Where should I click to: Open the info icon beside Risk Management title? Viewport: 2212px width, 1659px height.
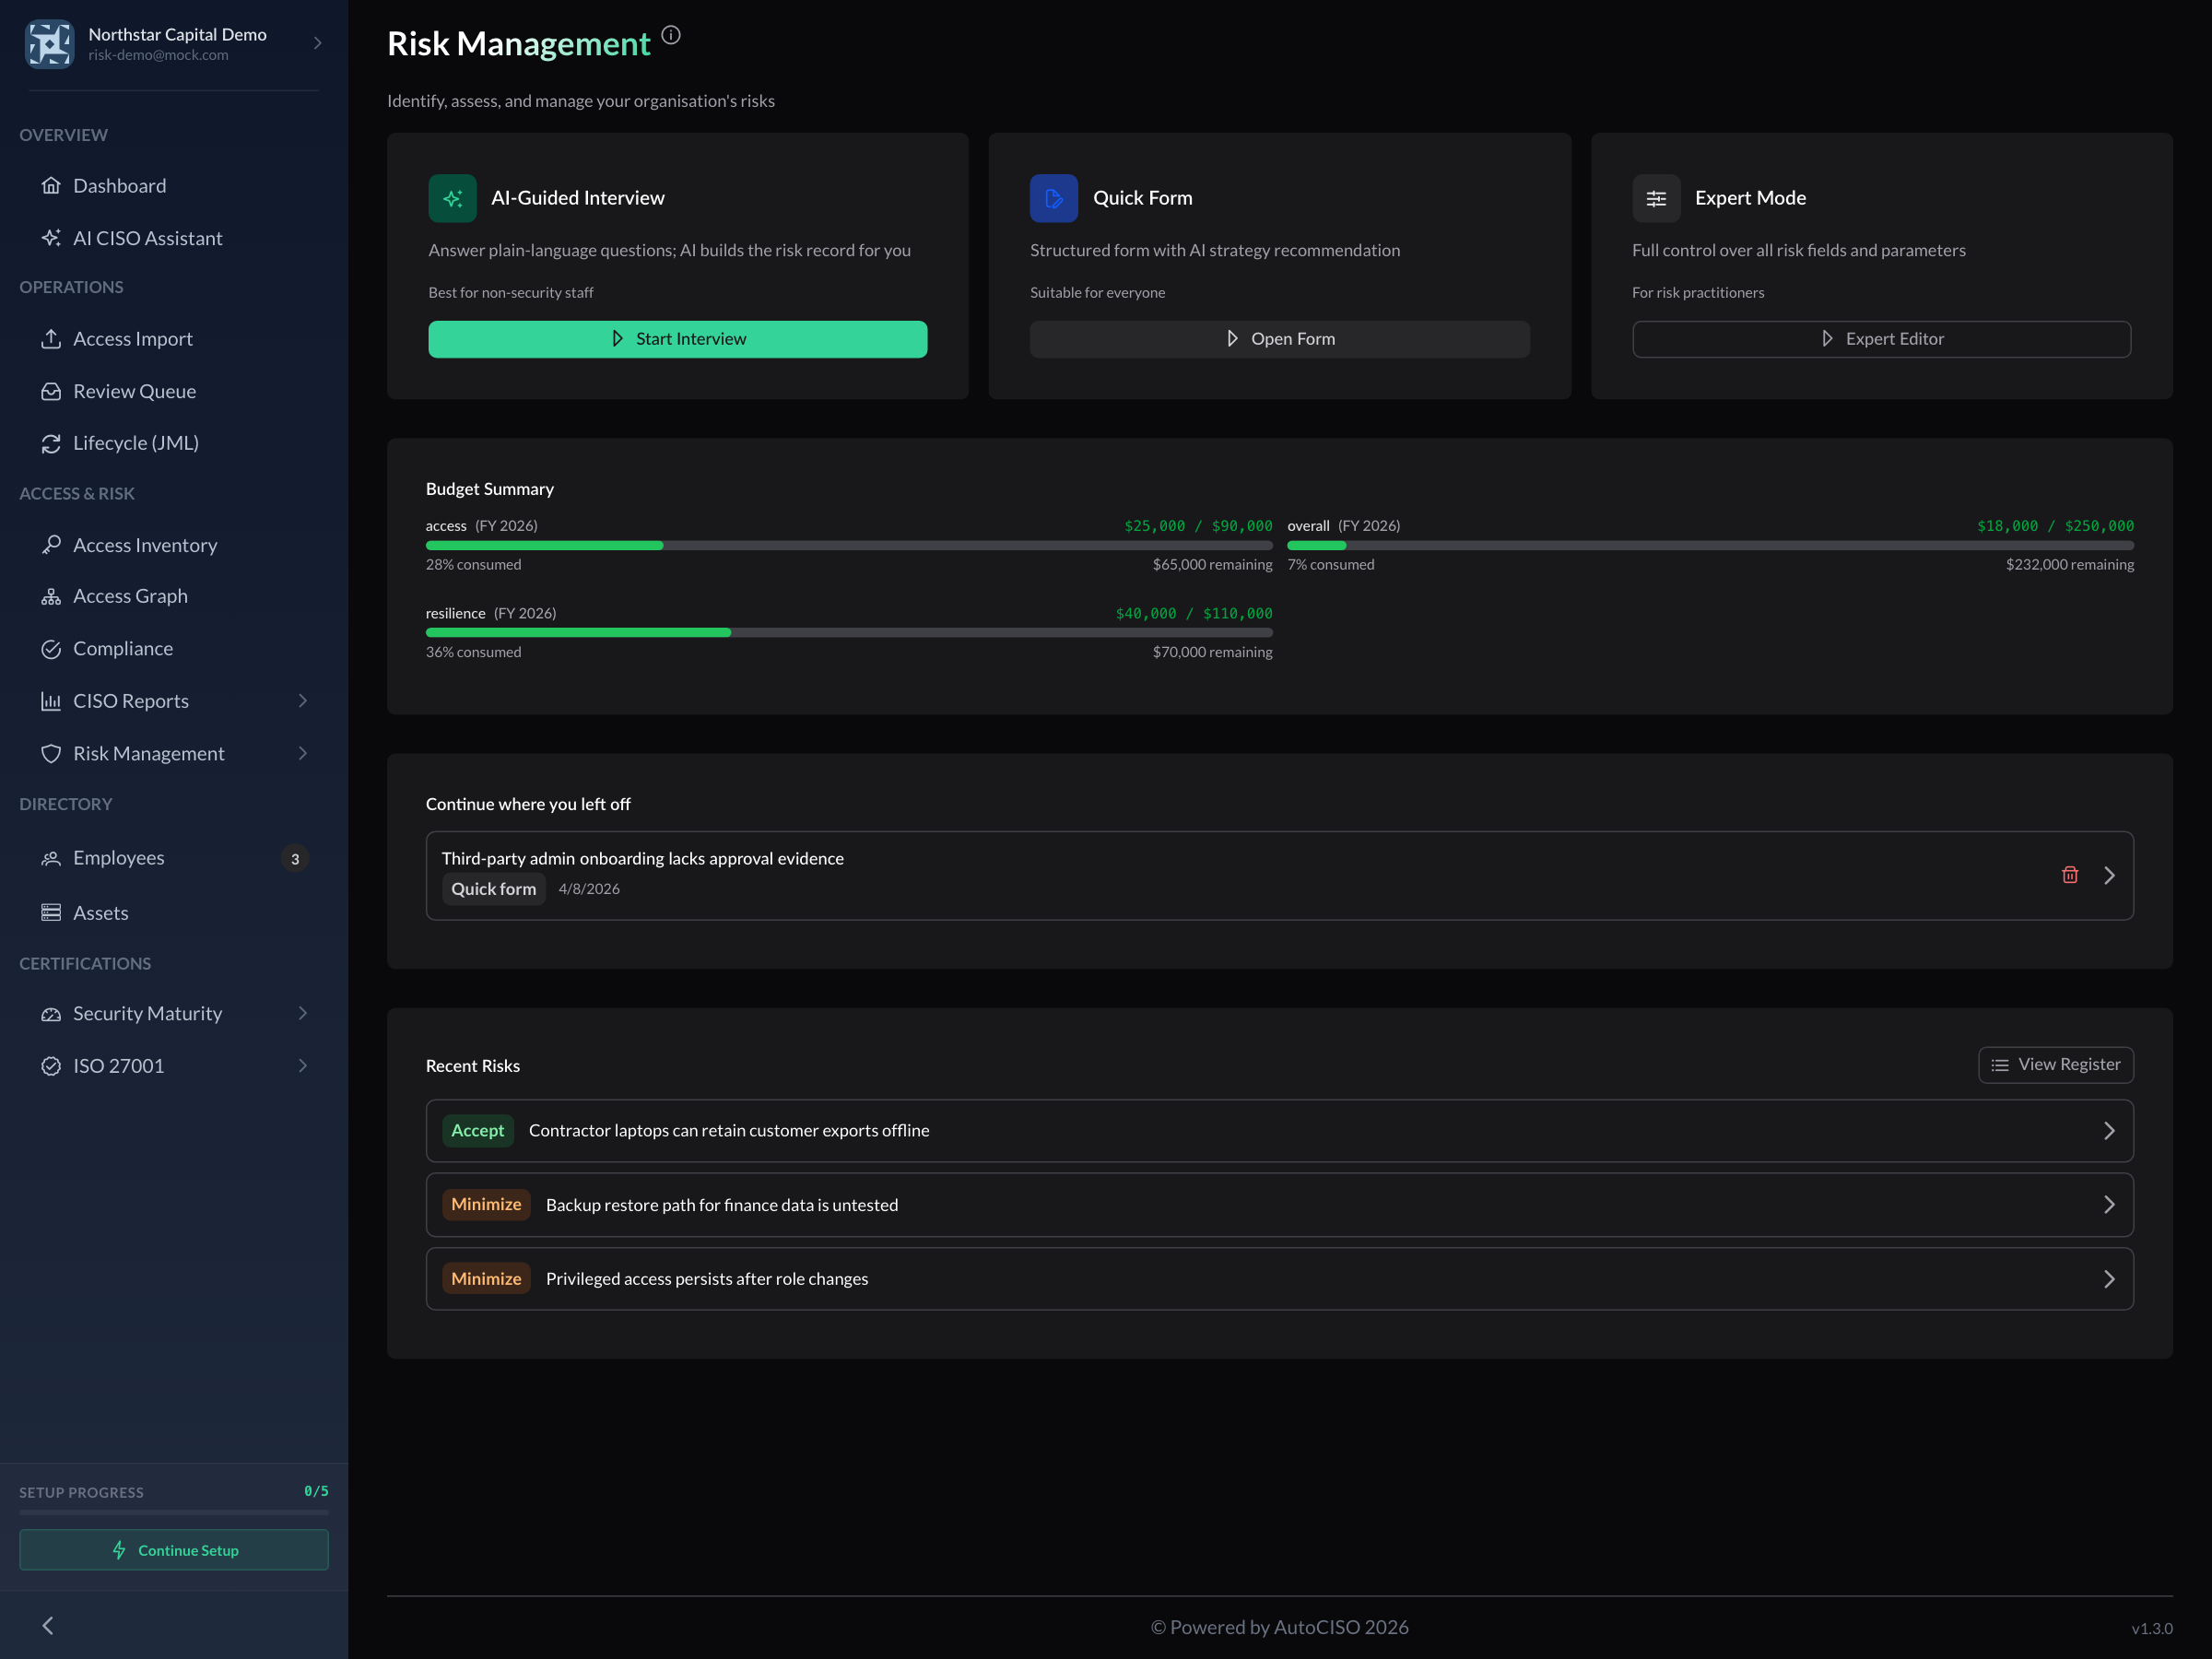671,35
